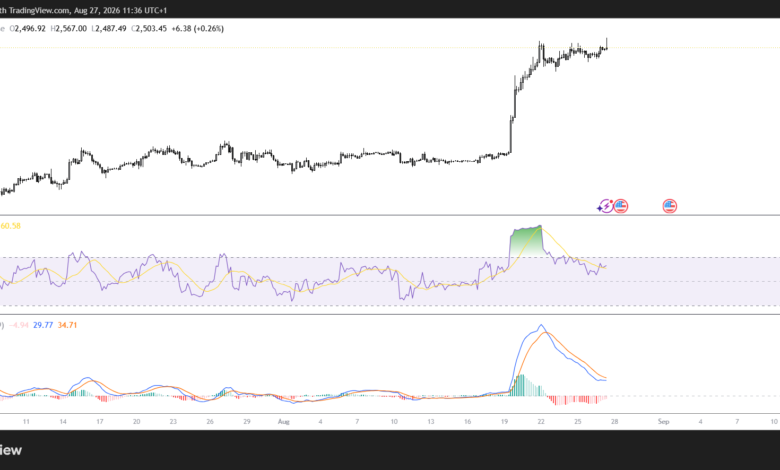Click the change value +6.38 (+0.26%)

(x=197, y=29)
